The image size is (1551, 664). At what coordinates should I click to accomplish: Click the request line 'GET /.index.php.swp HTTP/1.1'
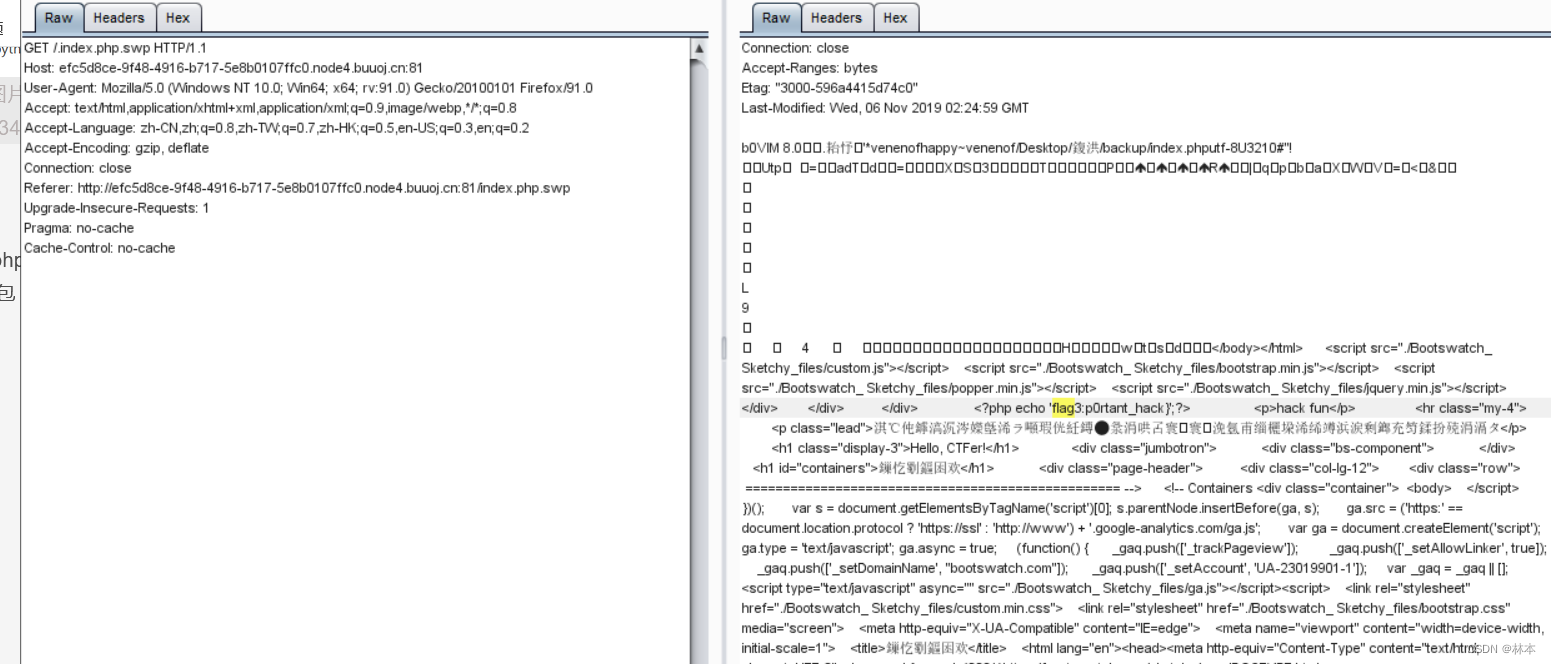(115, 48)
